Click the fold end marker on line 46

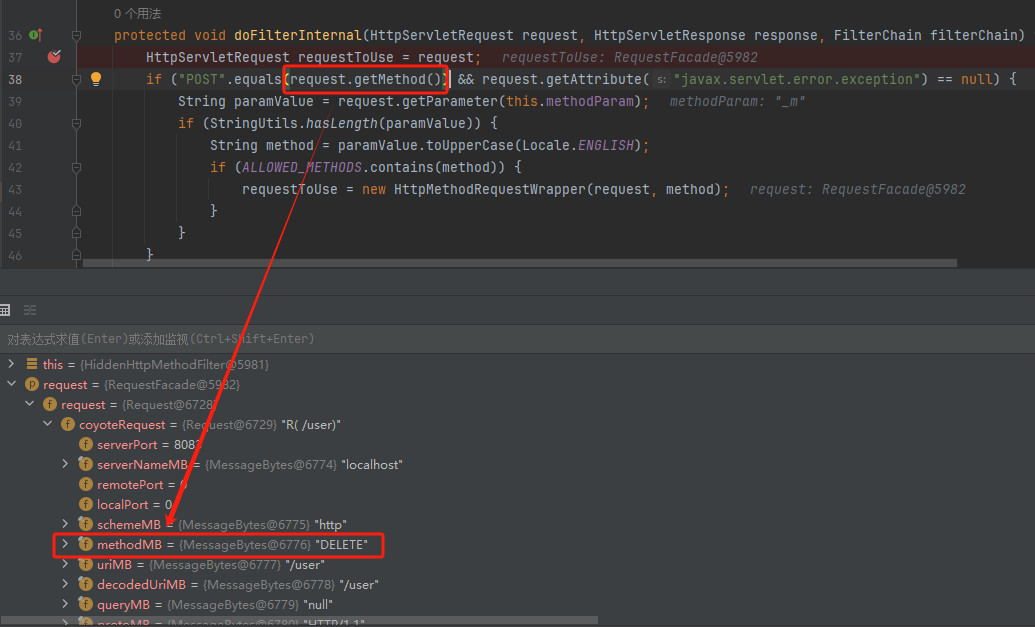[77, 255]
